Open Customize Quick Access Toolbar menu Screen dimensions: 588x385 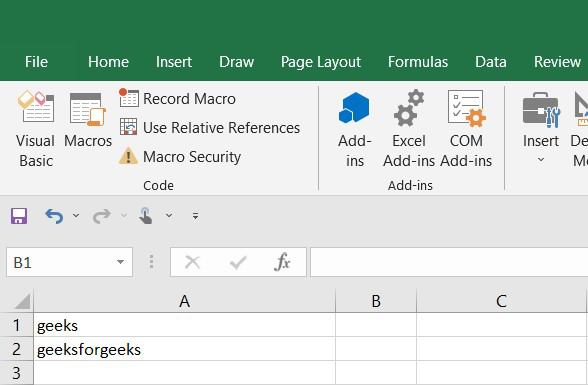[195, 216]
